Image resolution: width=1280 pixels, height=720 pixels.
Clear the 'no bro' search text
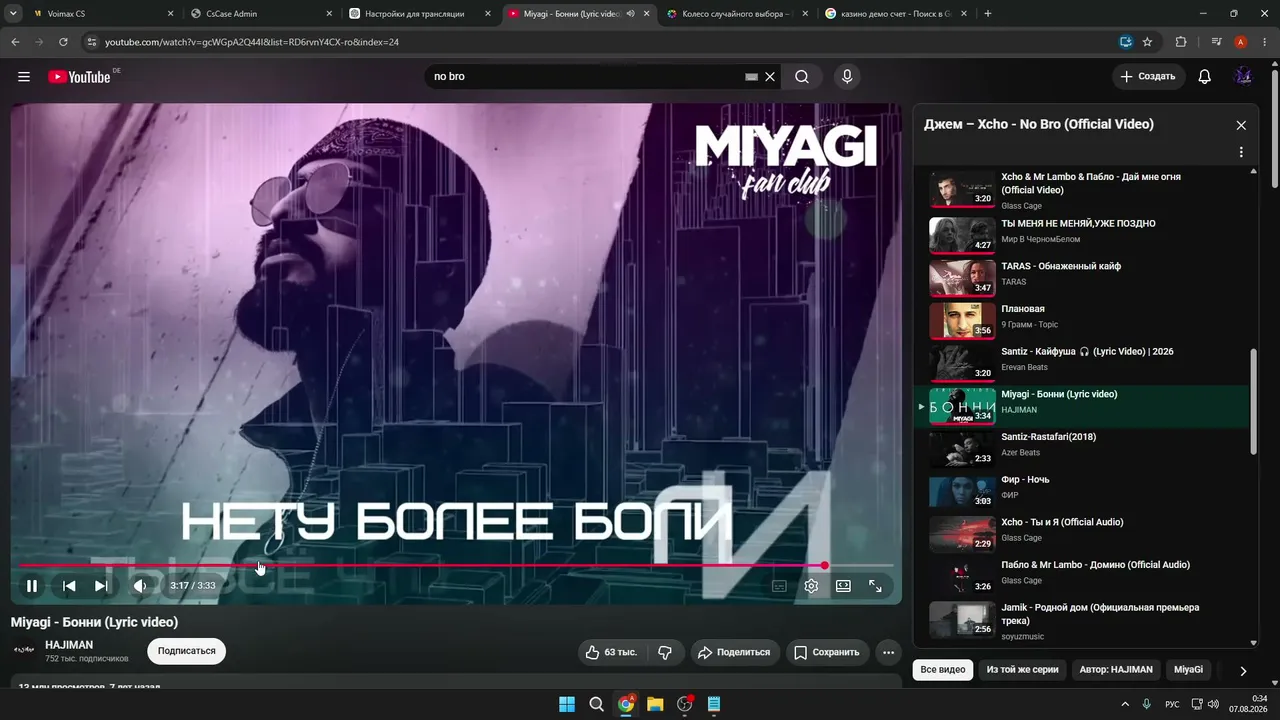pos(770,77)
